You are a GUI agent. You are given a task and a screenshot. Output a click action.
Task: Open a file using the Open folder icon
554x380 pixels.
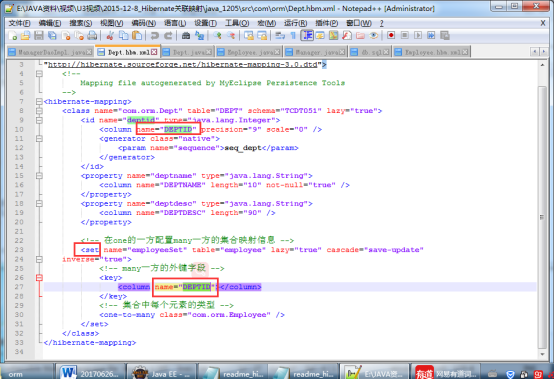[25, 35]
